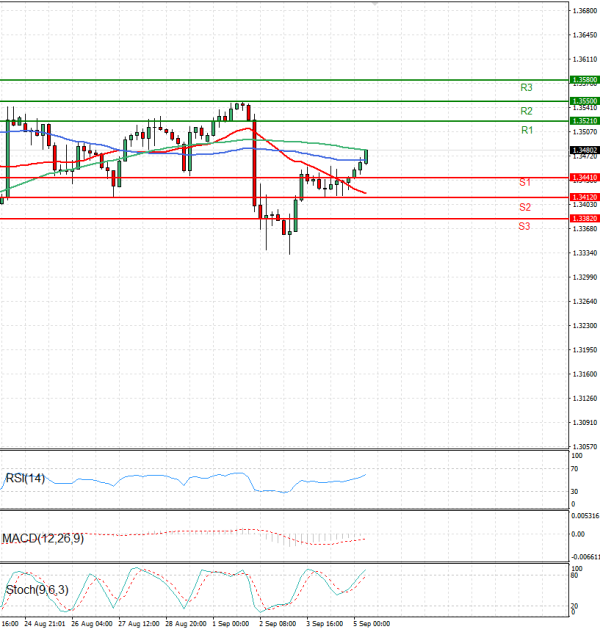Click the 1.34410 red price tag

tap(584, 177)
